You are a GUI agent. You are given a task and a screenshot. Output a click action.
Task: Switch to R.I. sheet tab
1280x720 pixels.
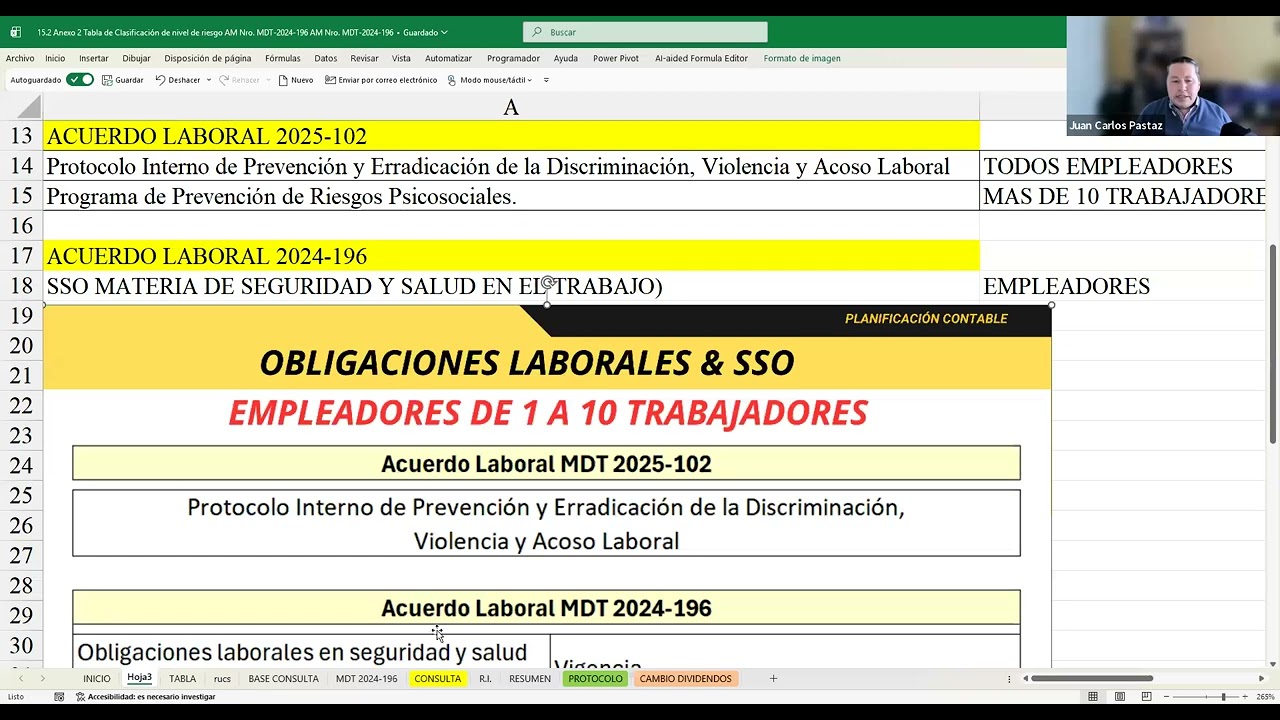[485, 679]
